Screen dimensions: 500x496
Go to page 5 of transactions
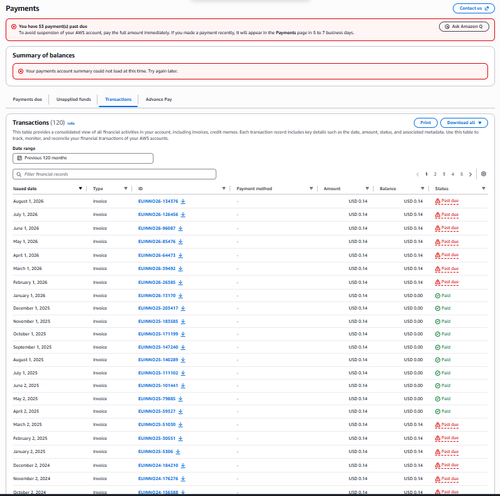click(x=462, y=174)
